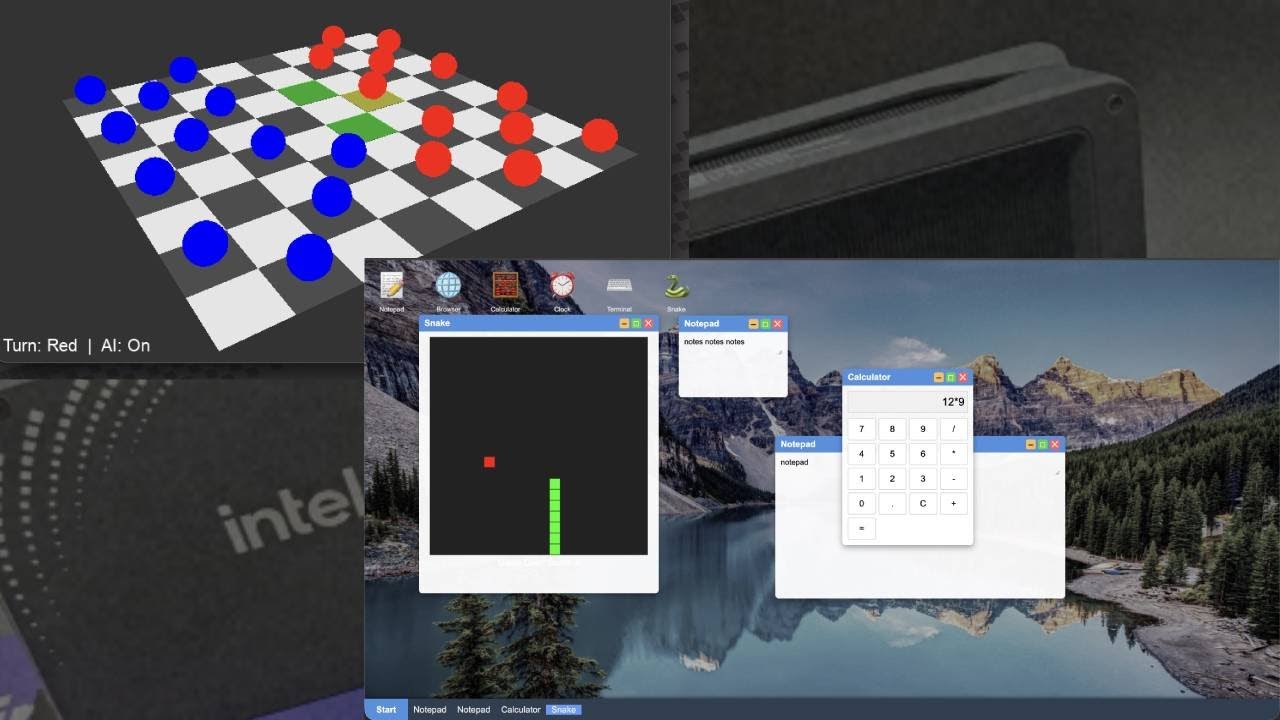The height and width of the screenshot is (720, 1280).
Task: Click the yellow highlighted checkers square
Action: point(374,100)
